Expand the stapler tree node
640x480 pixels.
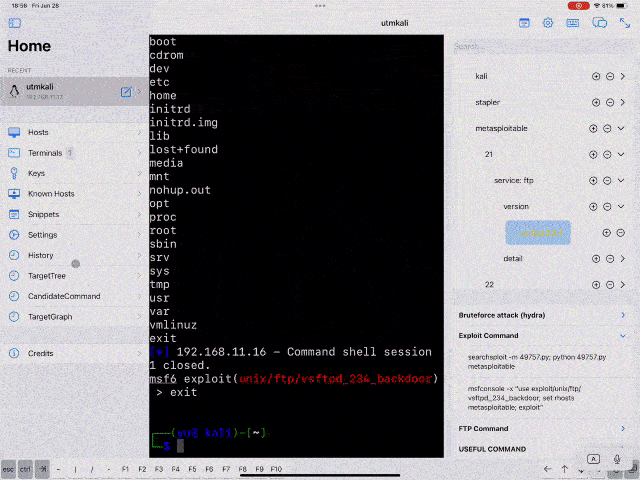(623, 102)
